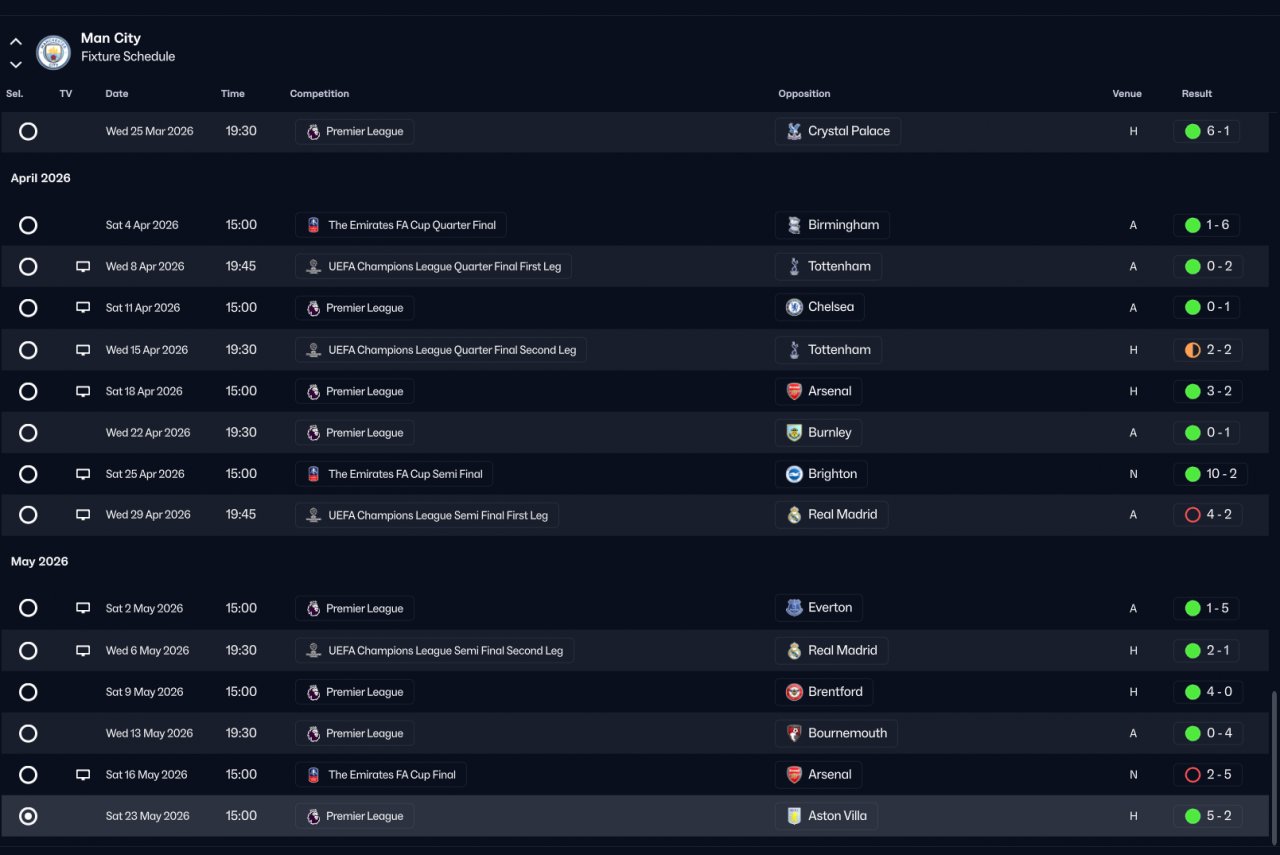Click the down chevron beside Man City badge
Screen dimensions: 1280x855
coord(16,64)
